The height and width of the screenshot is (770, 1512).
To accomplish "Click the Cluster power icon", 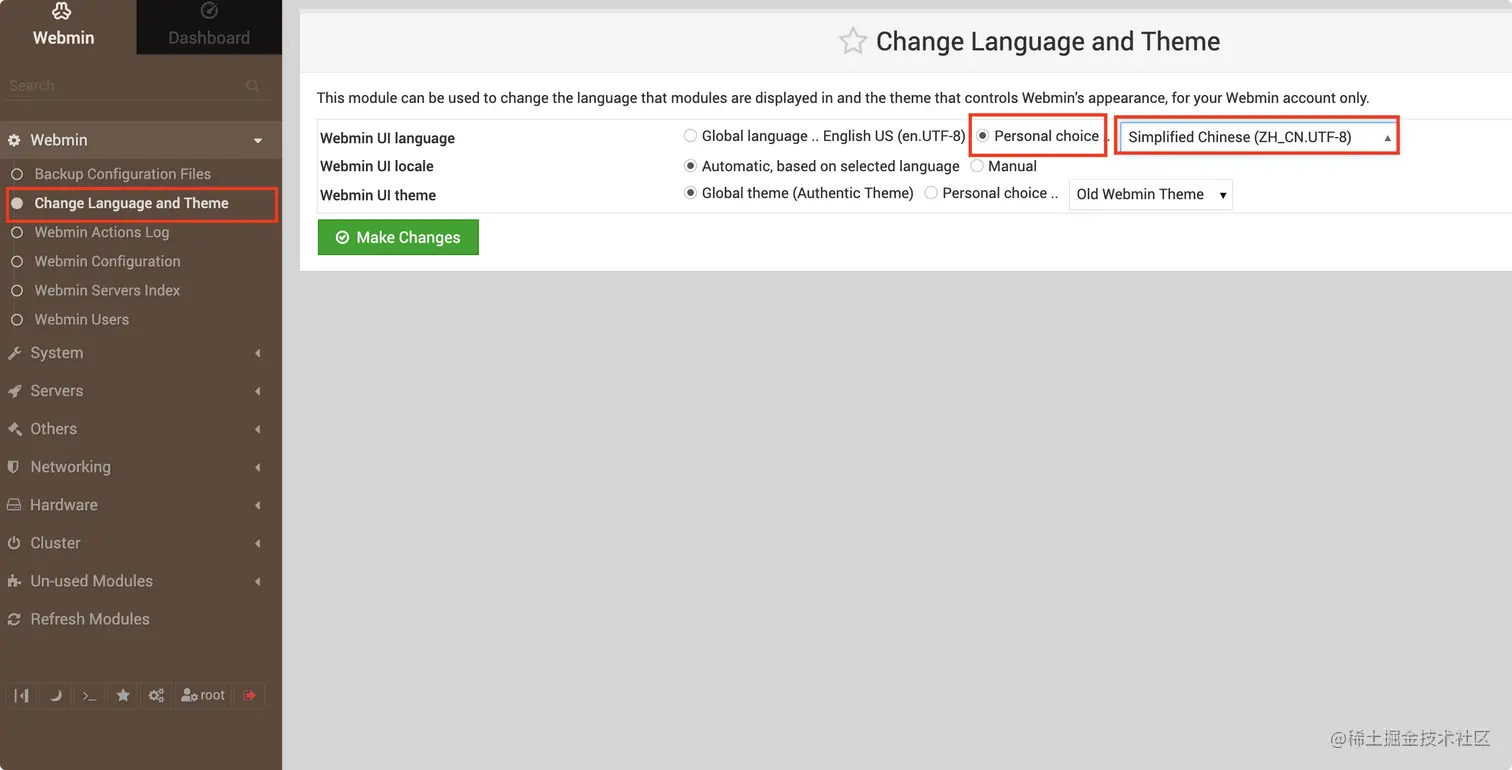I will [14, 543].
